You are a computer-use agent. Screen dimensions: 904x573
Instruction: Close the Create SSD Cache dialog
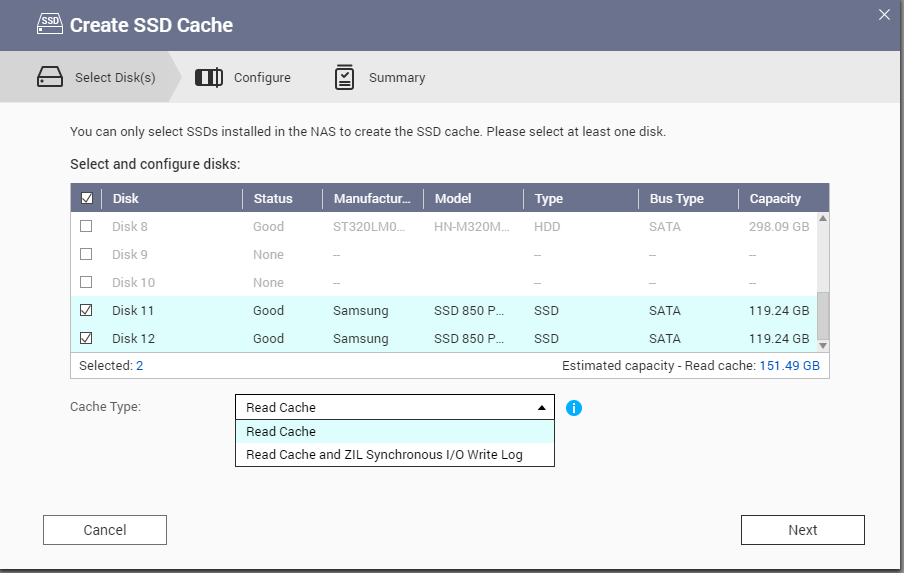[884, 15]
